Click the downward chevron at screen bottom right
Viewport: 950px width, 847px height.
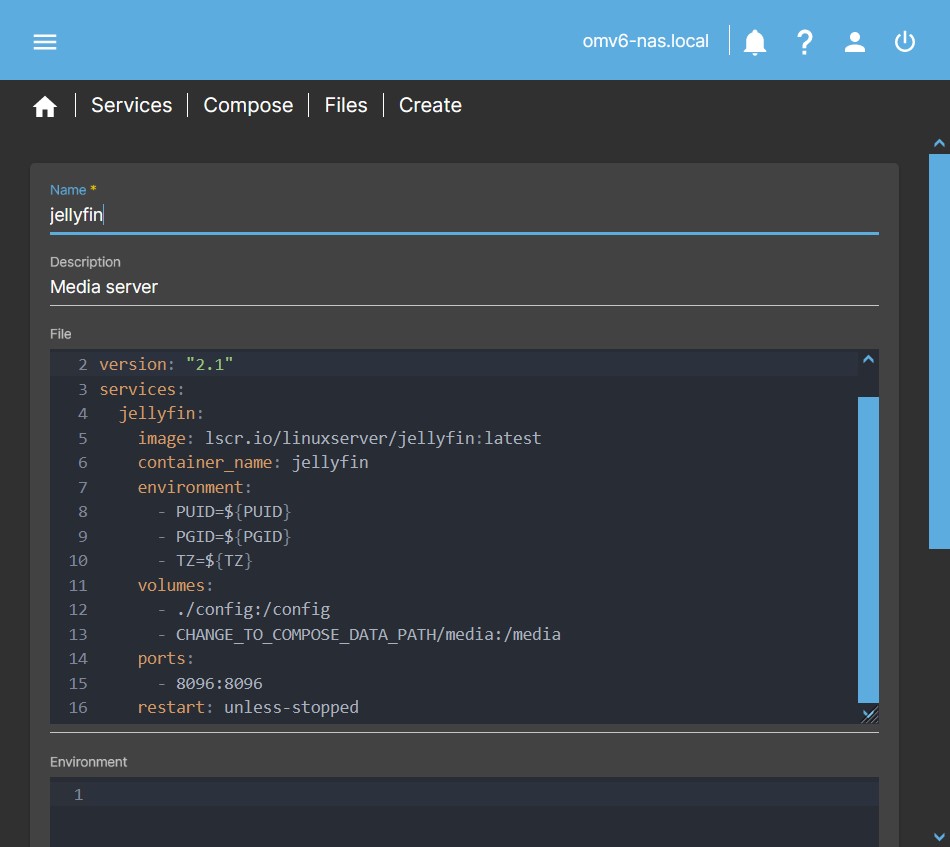[938, 836]
